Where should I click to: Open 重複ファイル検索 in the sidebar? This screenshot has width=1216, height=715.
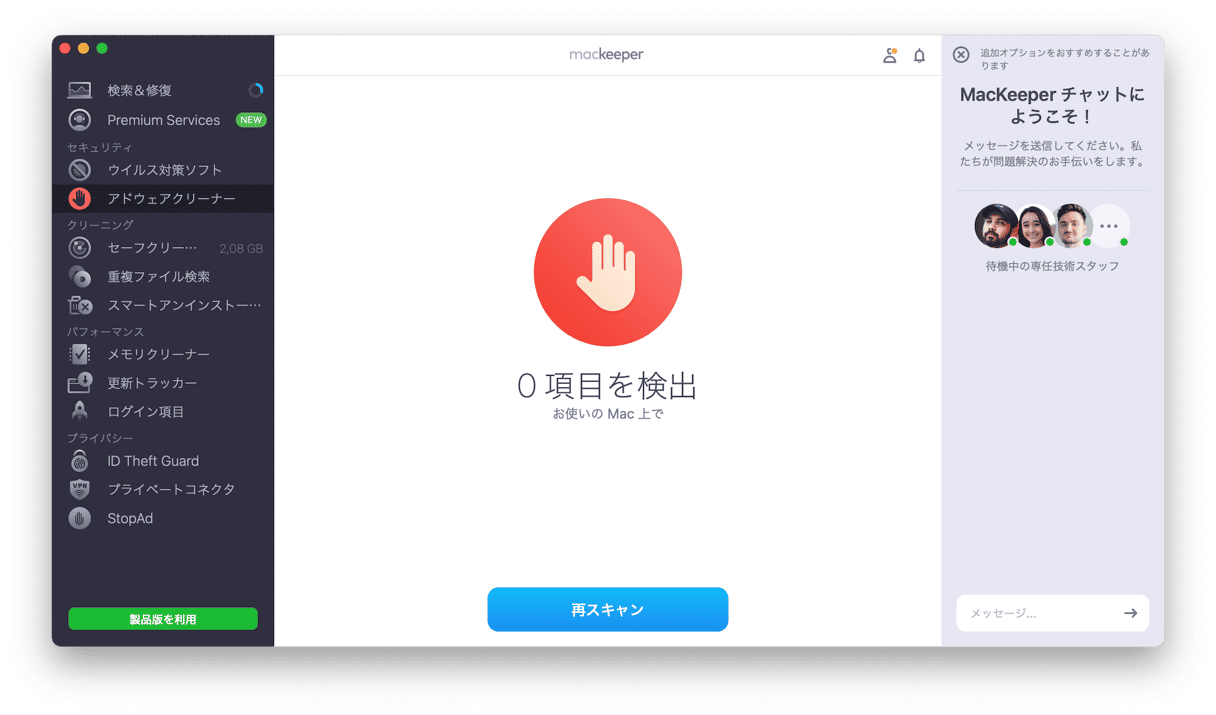pos(162,276)
